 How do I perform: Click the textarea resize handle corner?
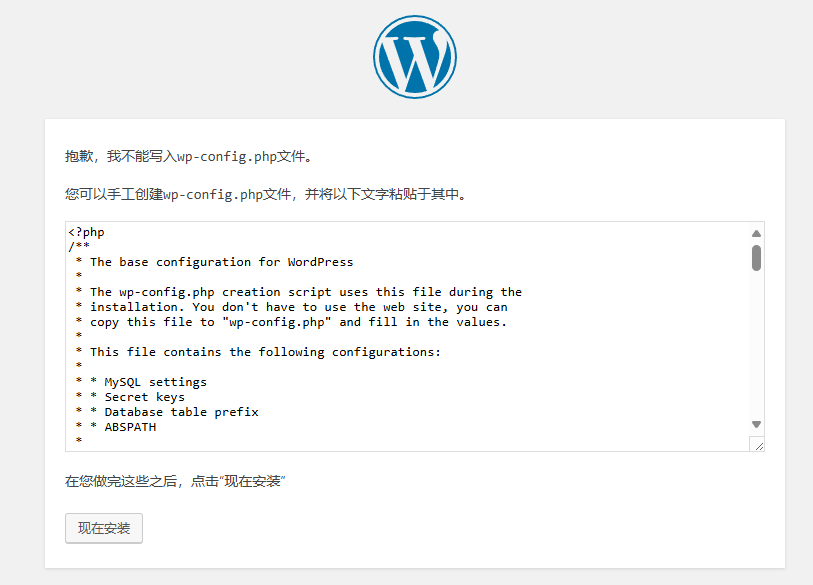[x=758, y=445]
